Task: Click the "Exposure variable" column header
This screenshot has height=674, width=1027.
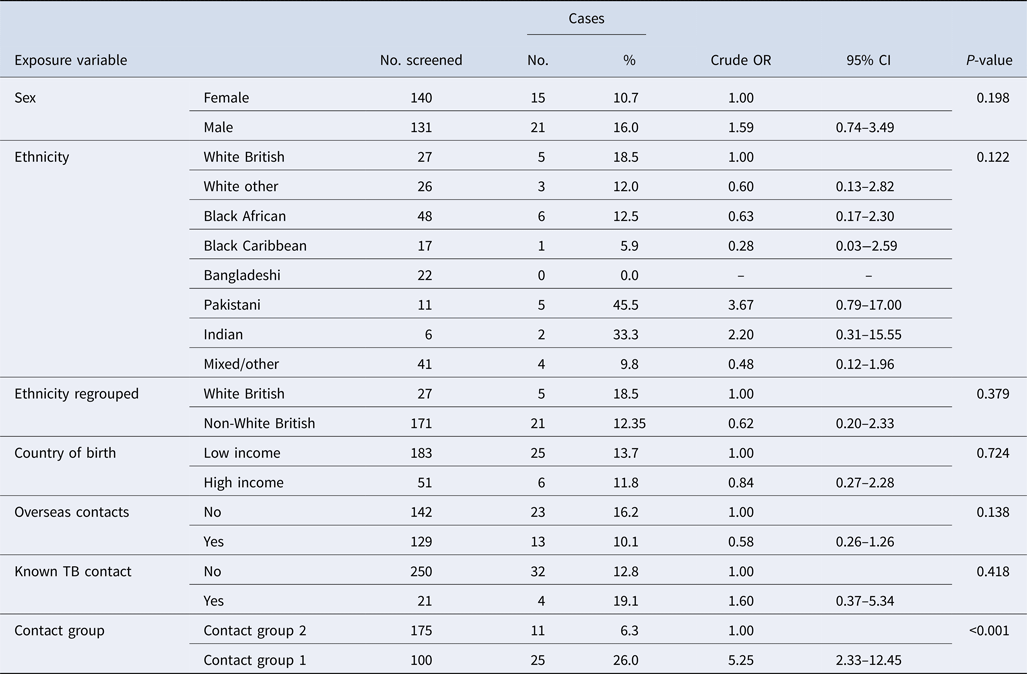Action: pyautogui.click(x=70, y=60)
